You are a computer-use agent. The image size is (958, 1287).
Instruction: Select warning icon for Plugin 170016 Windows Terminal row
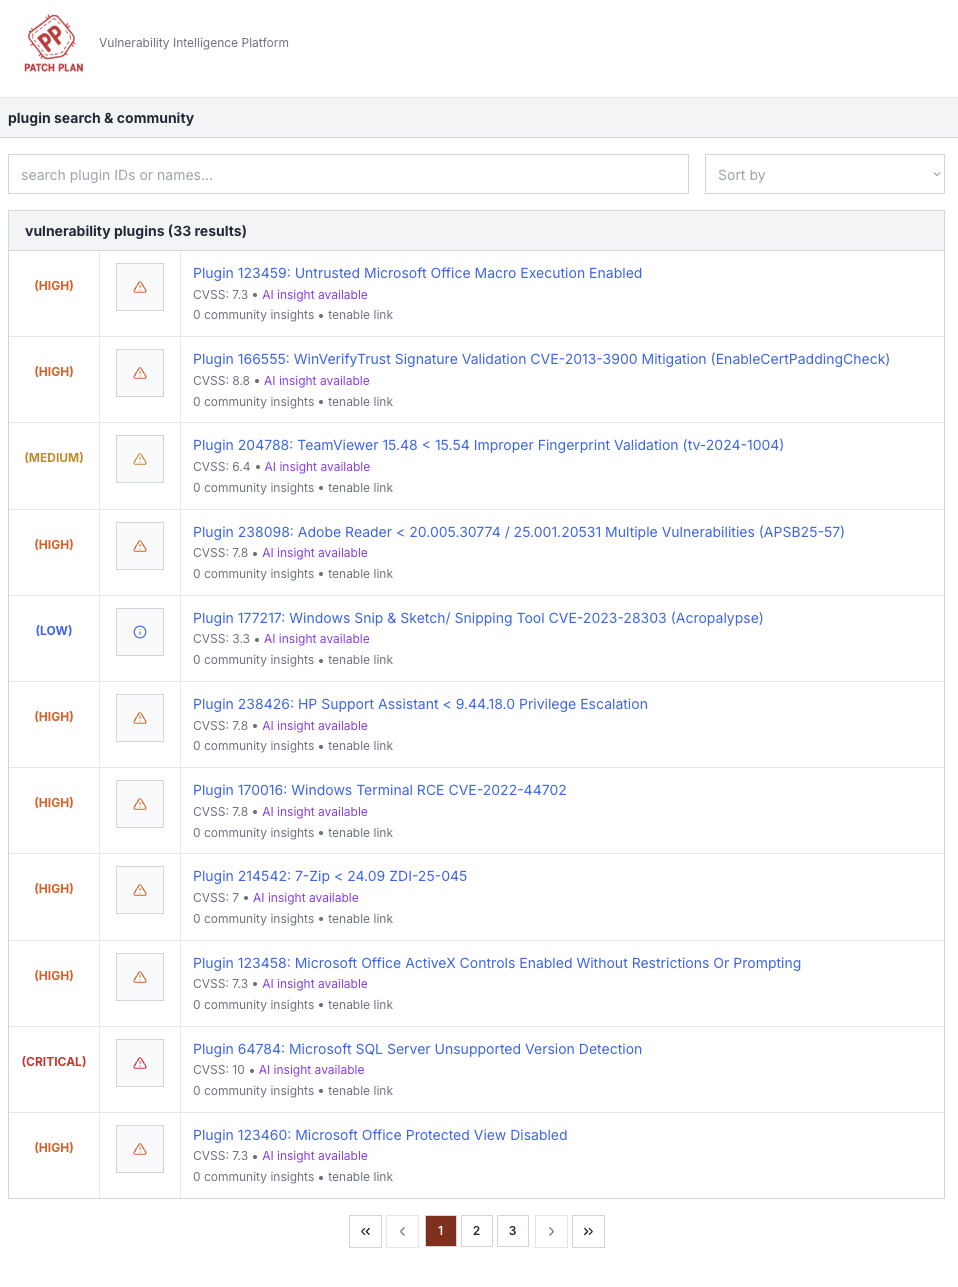pos(140,804)
